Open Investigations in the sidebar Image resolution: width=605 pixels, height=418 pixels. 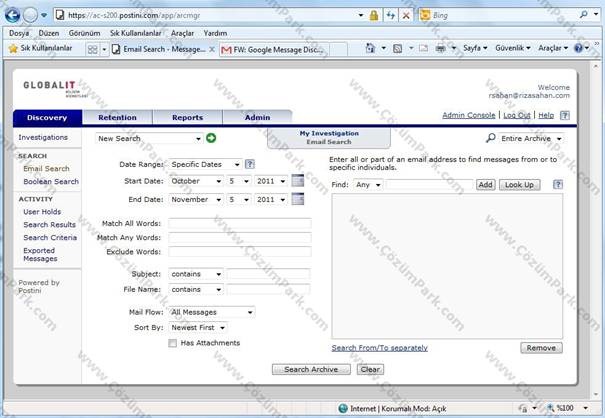(x=43, y=137)
